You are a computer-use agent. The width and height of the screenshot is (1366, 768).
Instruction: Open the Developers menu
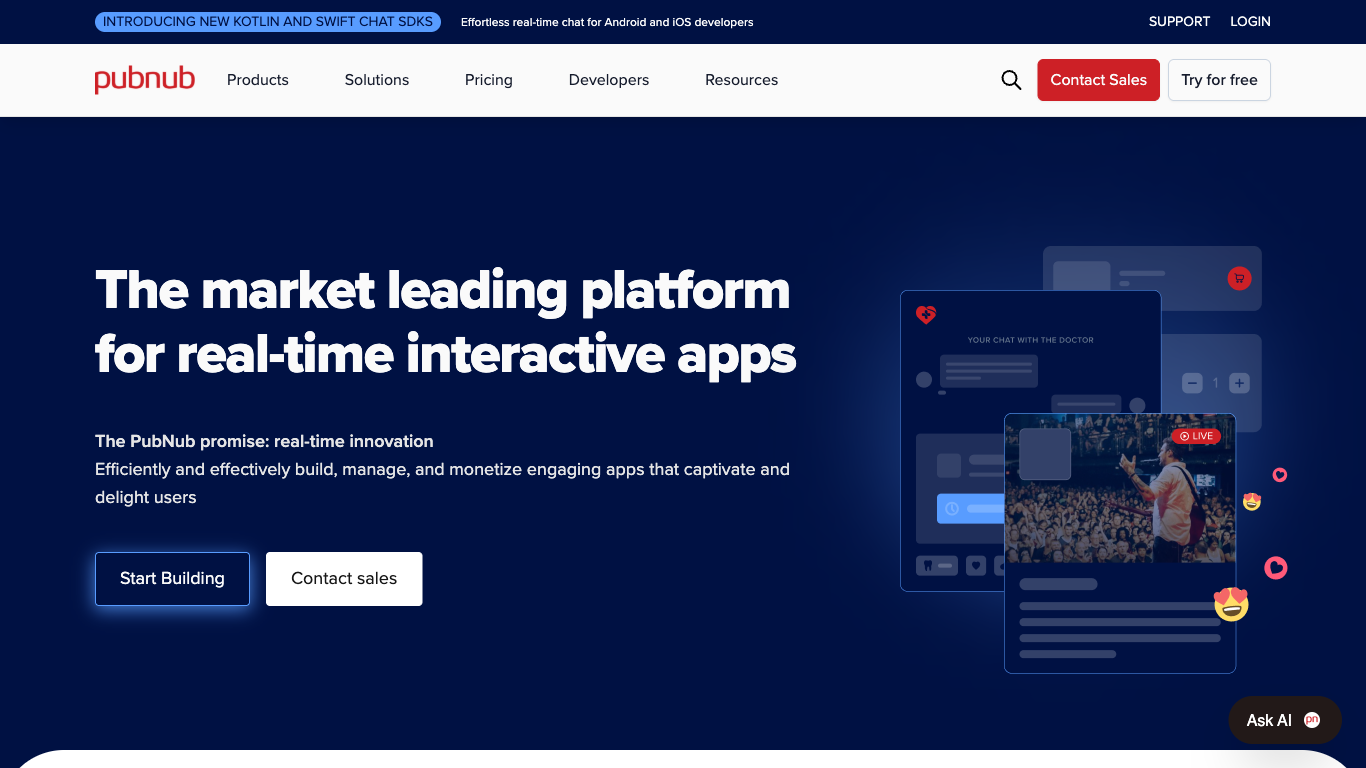coord(609,80)
